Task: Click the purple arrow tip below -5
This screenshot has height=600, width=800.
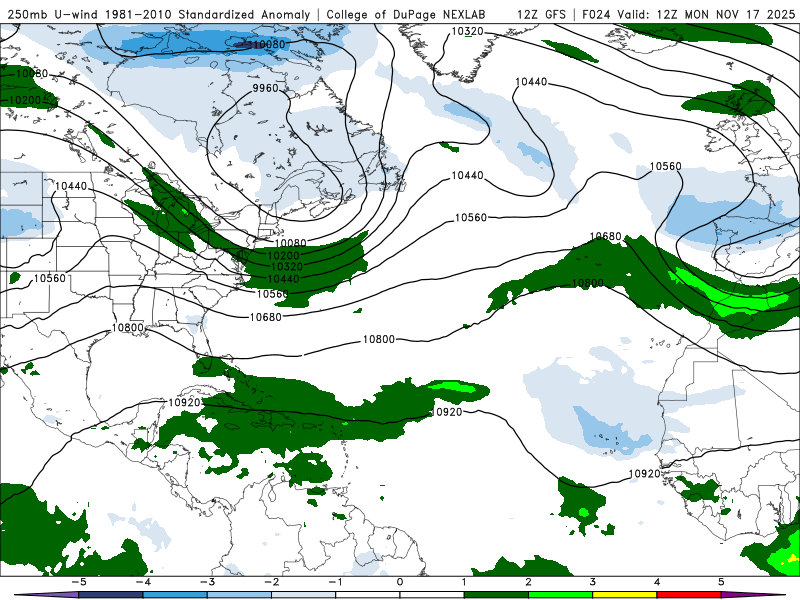Action: click(46, 595)
